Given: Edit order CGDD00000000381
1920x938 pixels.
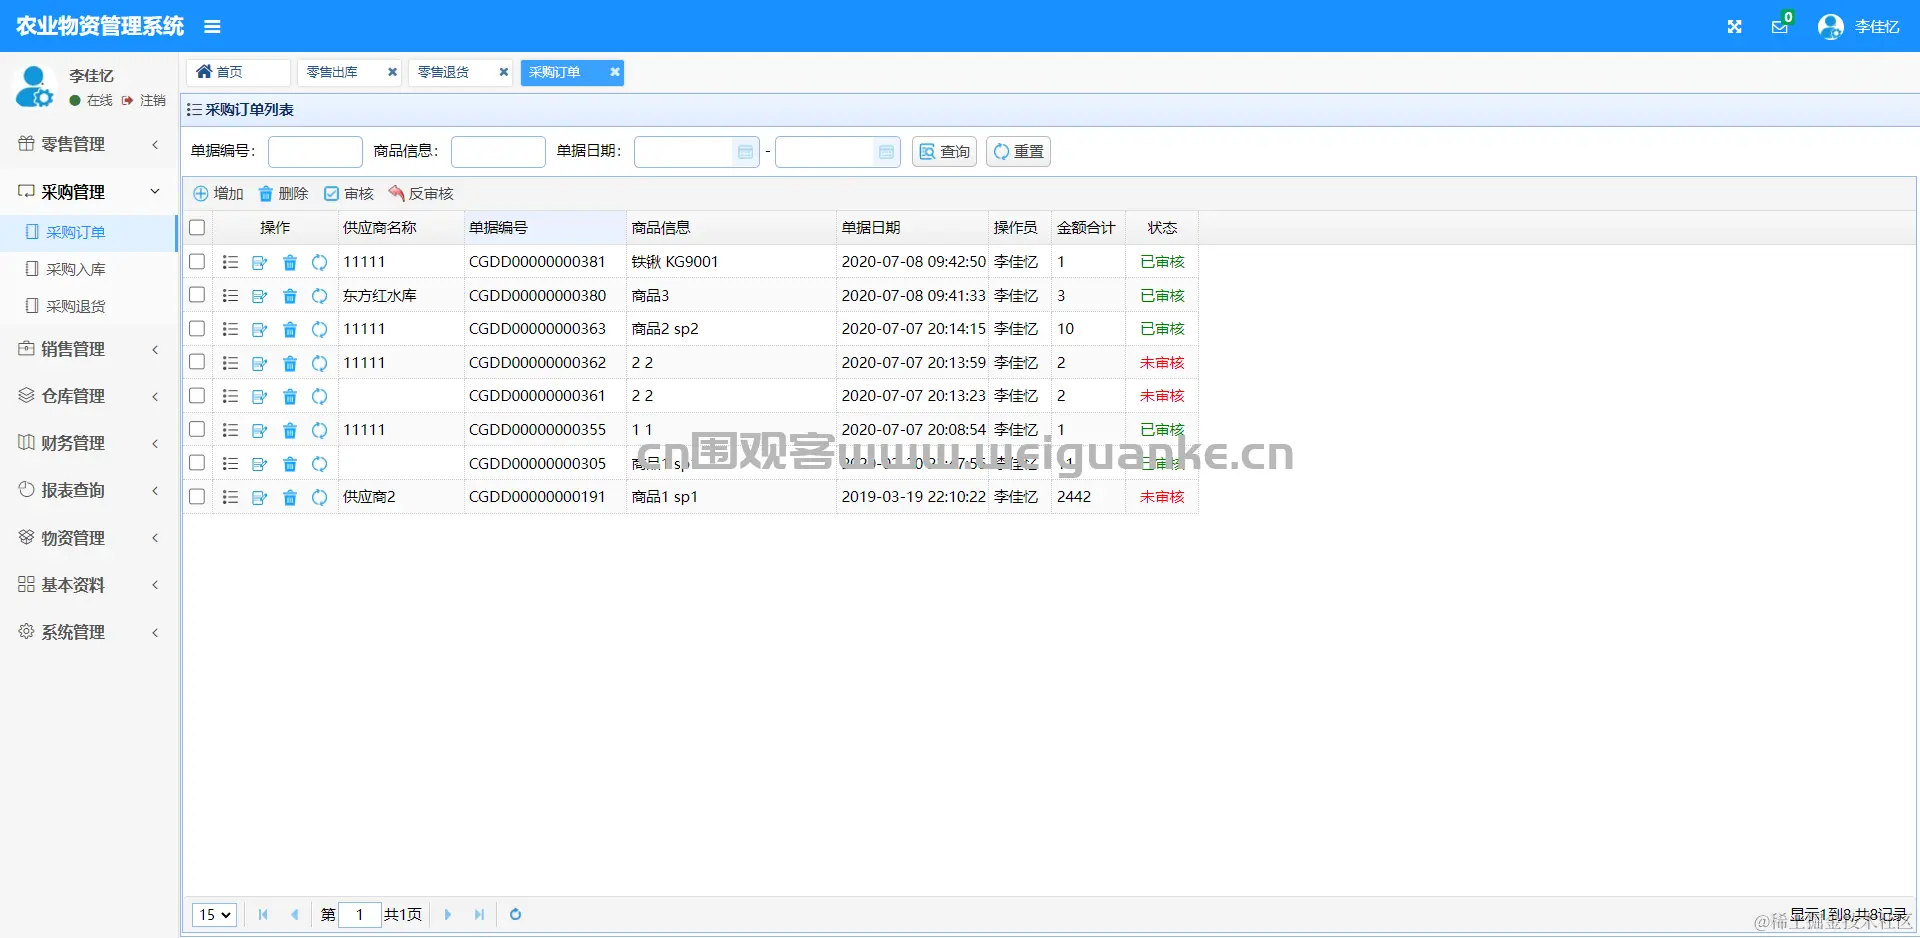Looking at the screenshot, I should point(259,262).
